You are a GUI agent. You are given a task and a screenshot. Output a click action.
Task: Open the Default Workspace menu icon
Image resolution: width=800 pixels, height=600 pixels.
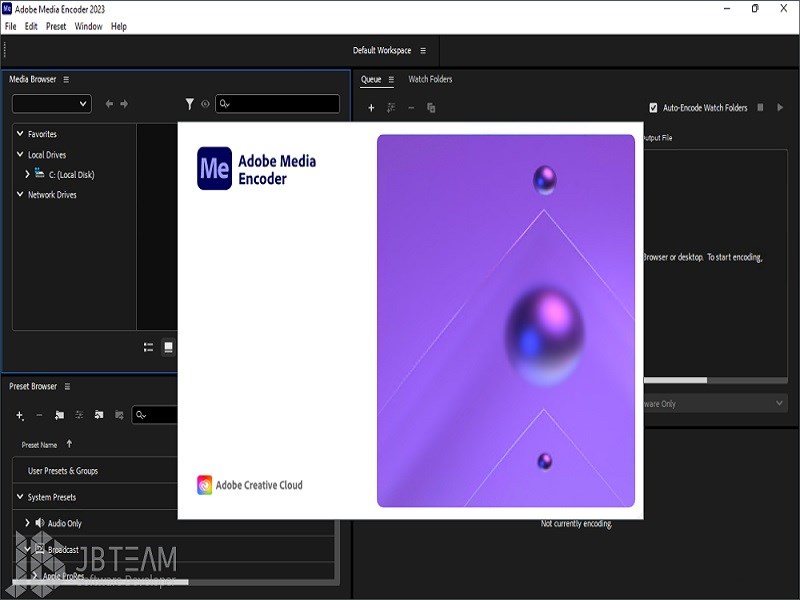coord(423,51)
